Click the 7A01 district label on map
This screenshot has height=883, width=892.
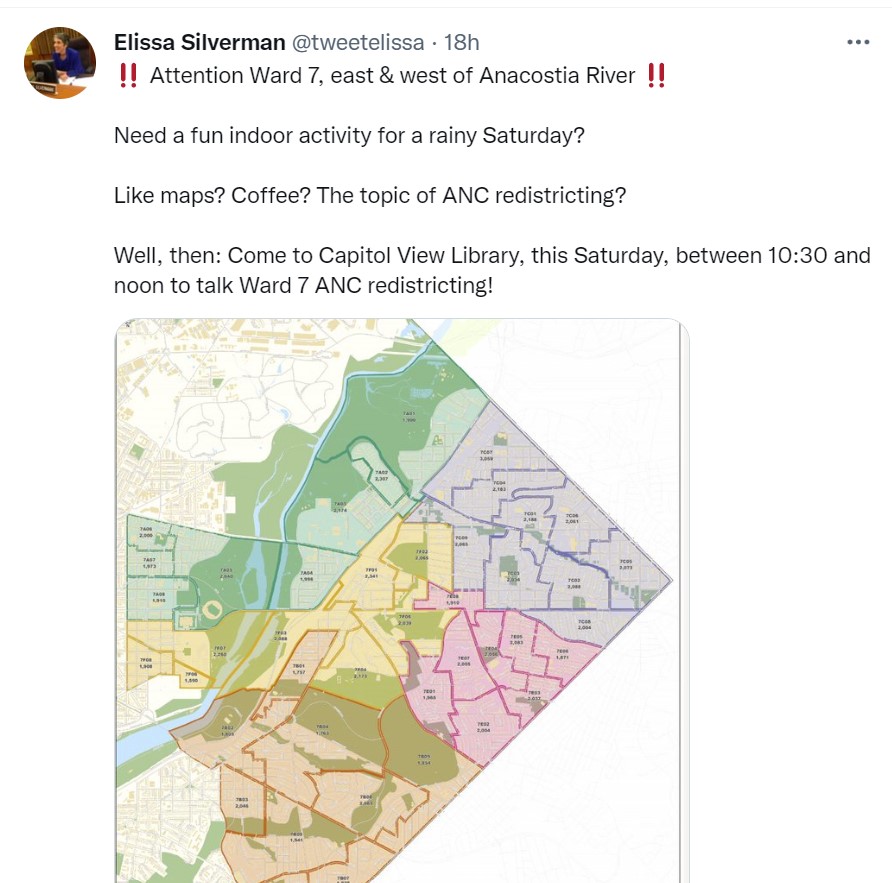(x=409, y=417)
